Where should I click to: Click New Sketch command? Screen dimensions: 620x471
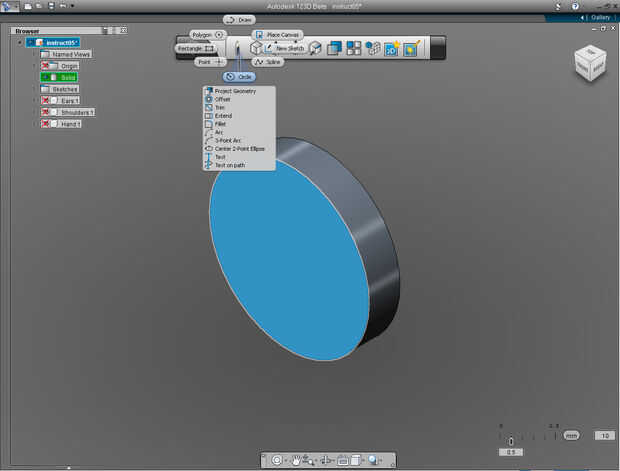285,48
